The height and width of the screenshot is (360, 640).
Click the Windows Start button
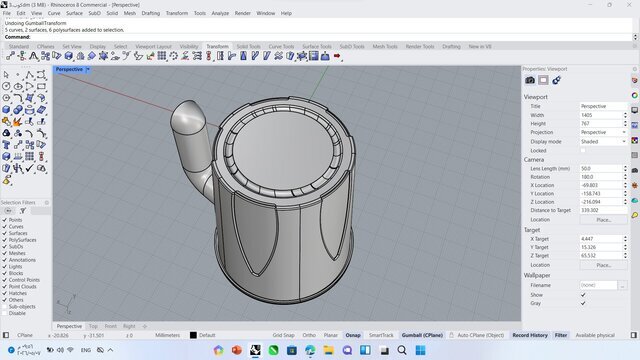point(420,350)
